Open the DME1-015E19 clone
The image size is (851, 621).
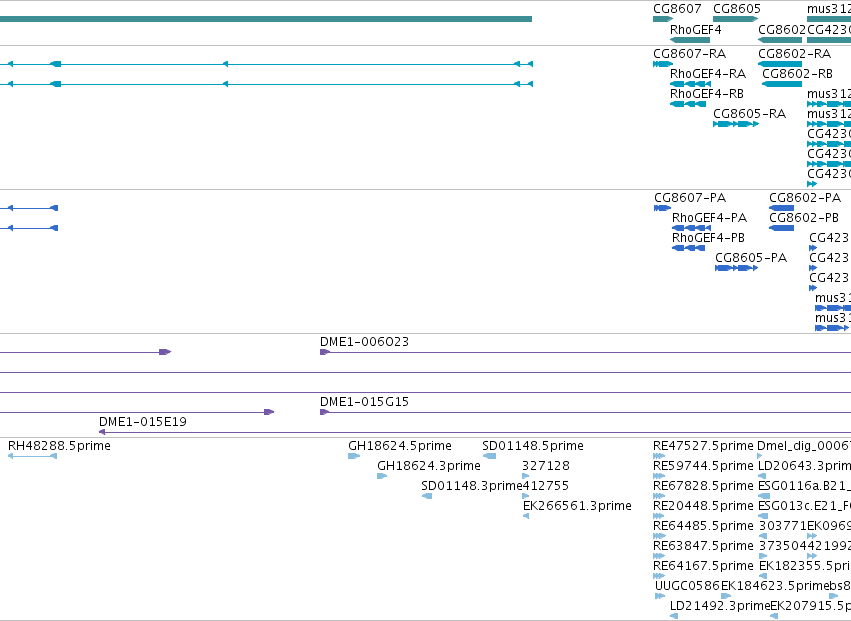143,422
